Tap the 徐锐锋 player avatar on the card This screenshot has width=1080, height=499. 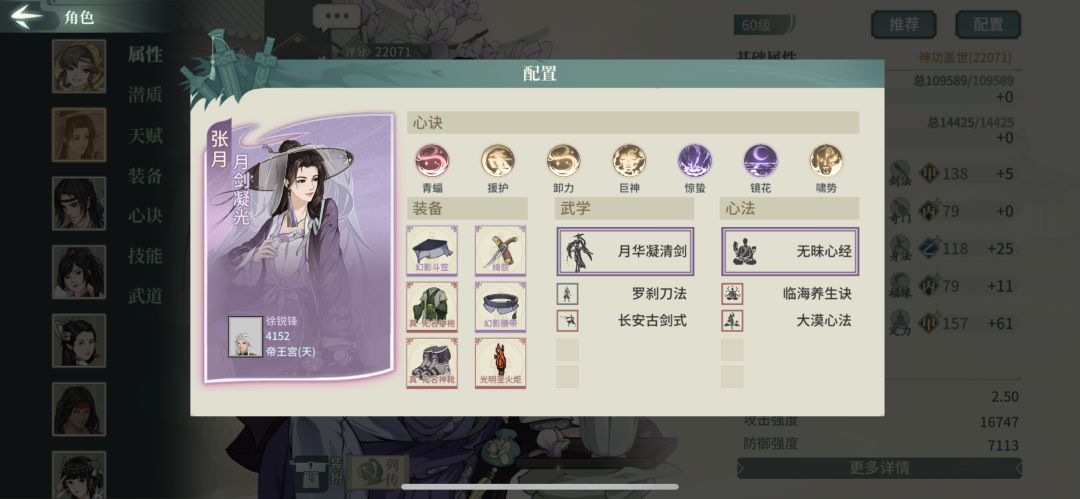pos(245,336)
